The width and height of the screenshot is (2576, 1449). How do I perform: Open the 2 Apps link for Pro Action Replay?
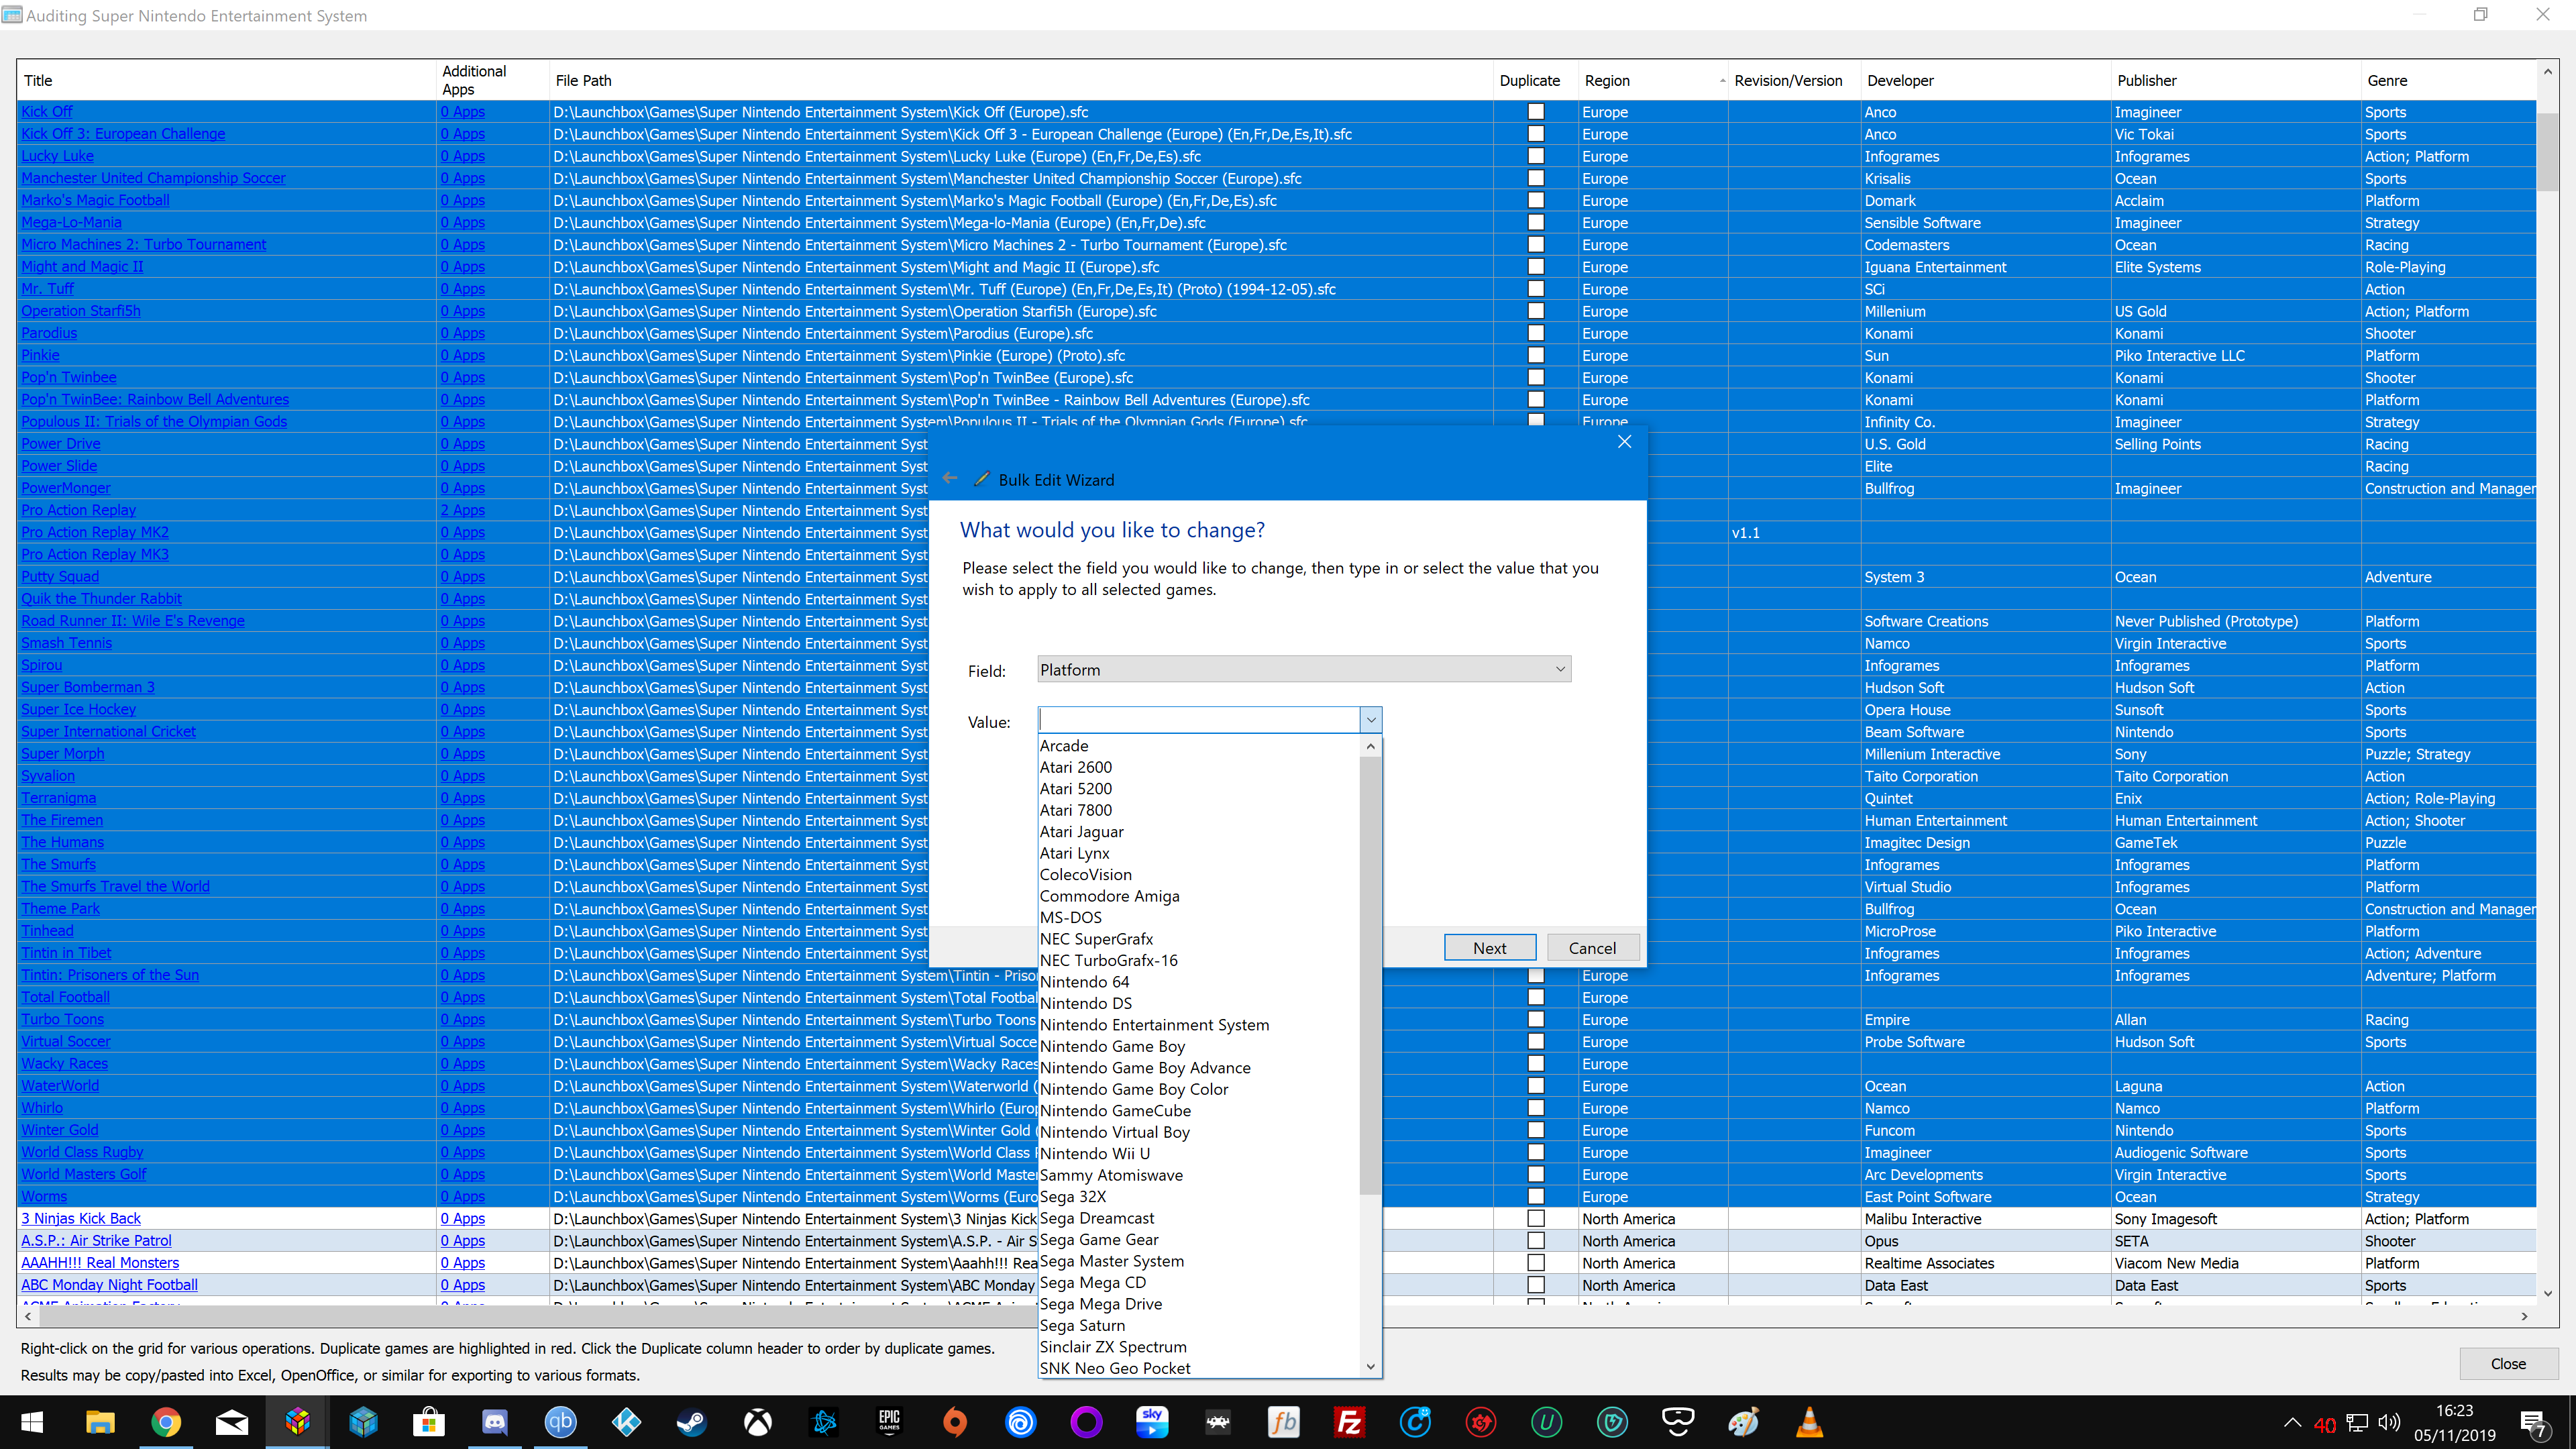tap(463, 510)
